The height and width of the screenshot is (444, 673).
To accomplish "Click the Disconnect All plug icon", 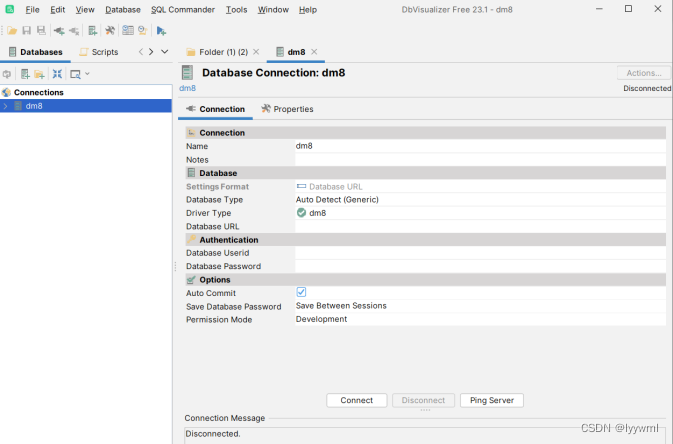I will 74,30.
